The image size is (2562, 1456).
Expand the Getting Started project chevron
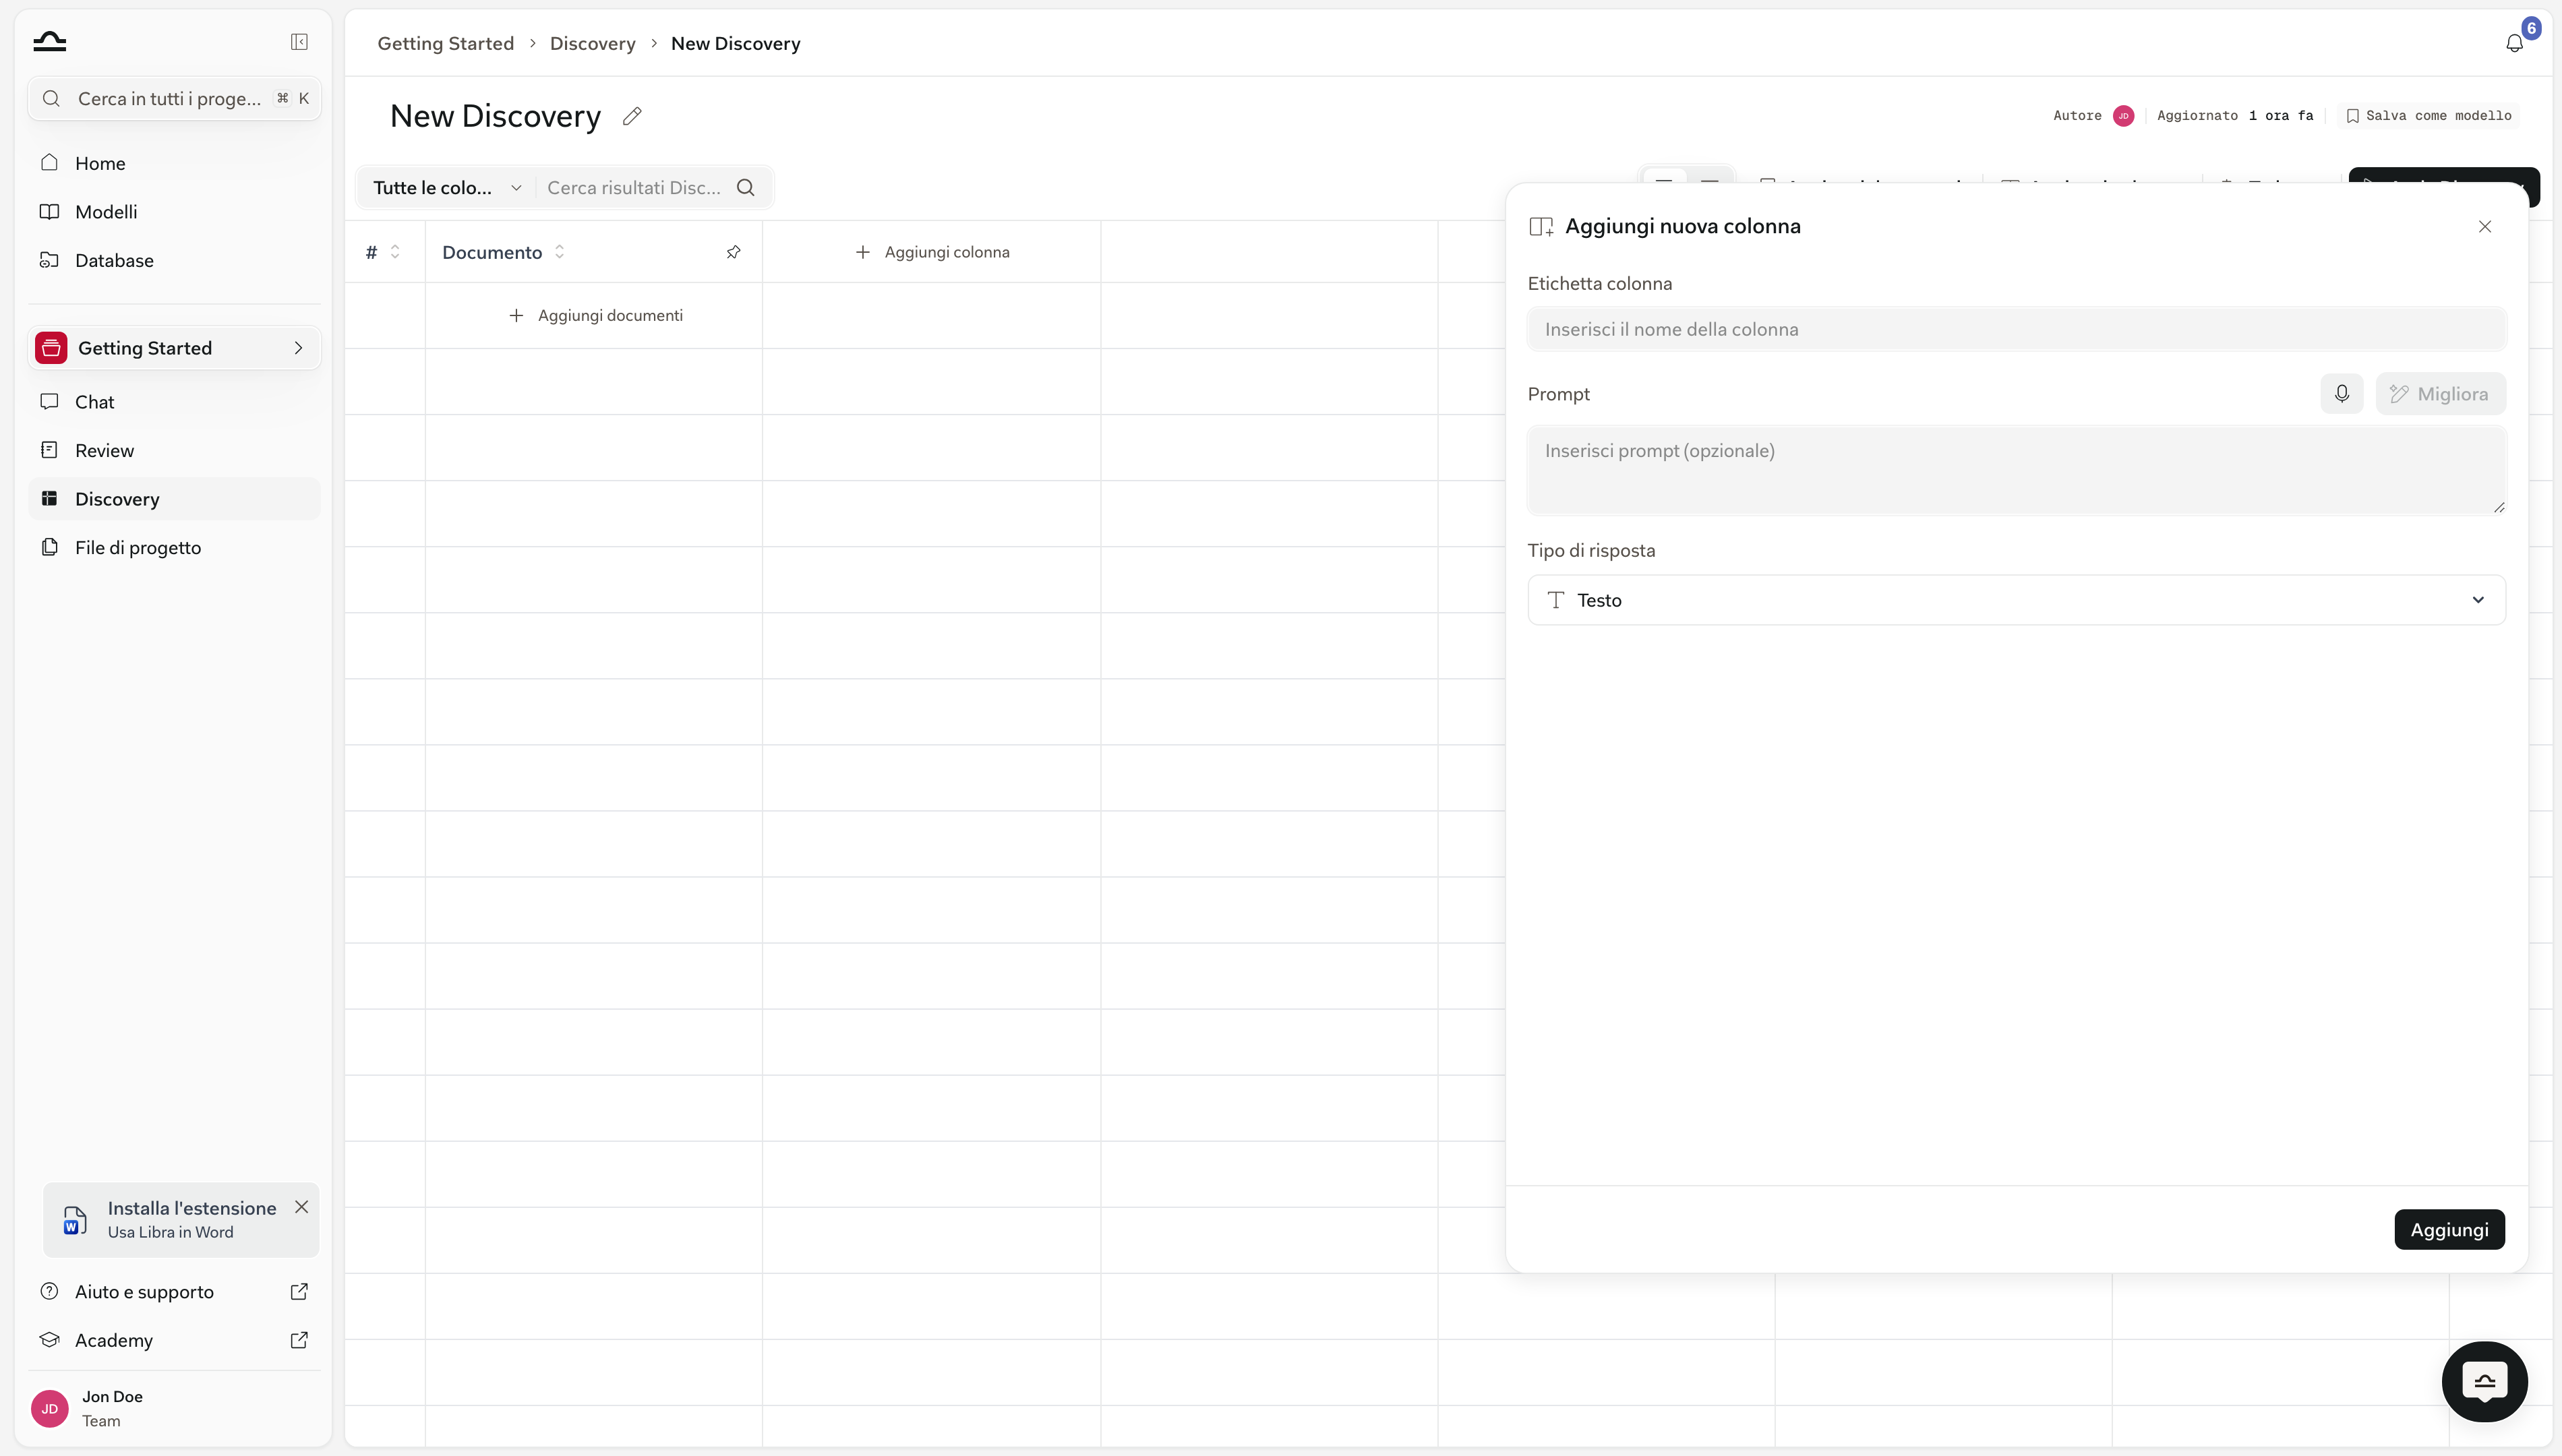(x=298, y=348)
